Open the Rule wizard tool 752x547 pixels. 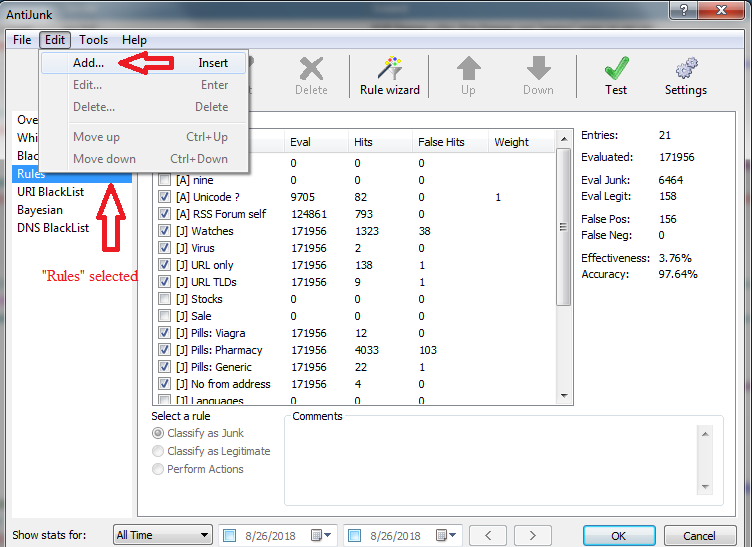click(389, 76)
